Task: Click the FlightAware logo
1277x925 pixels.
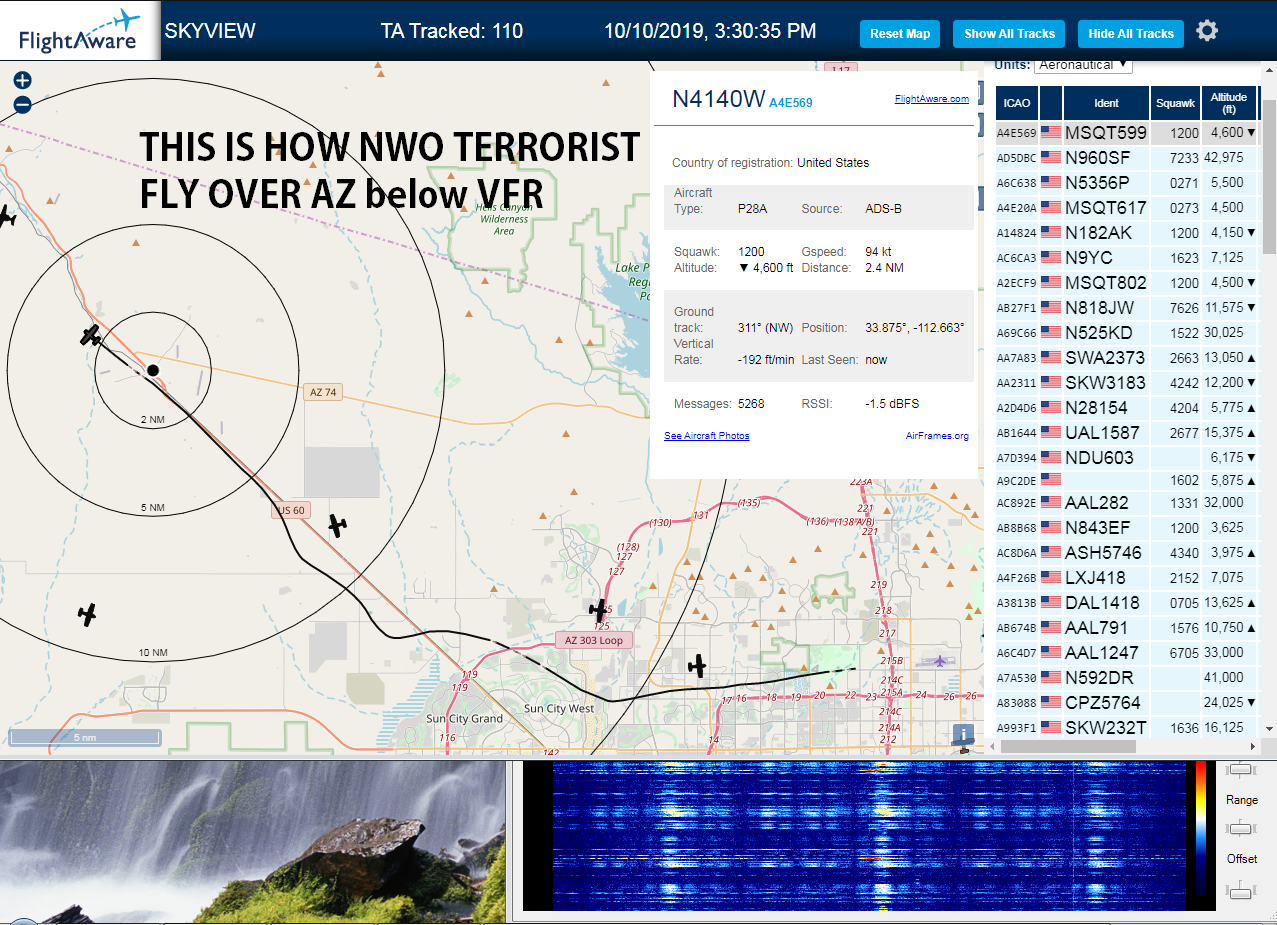Action: coord(79,31)
